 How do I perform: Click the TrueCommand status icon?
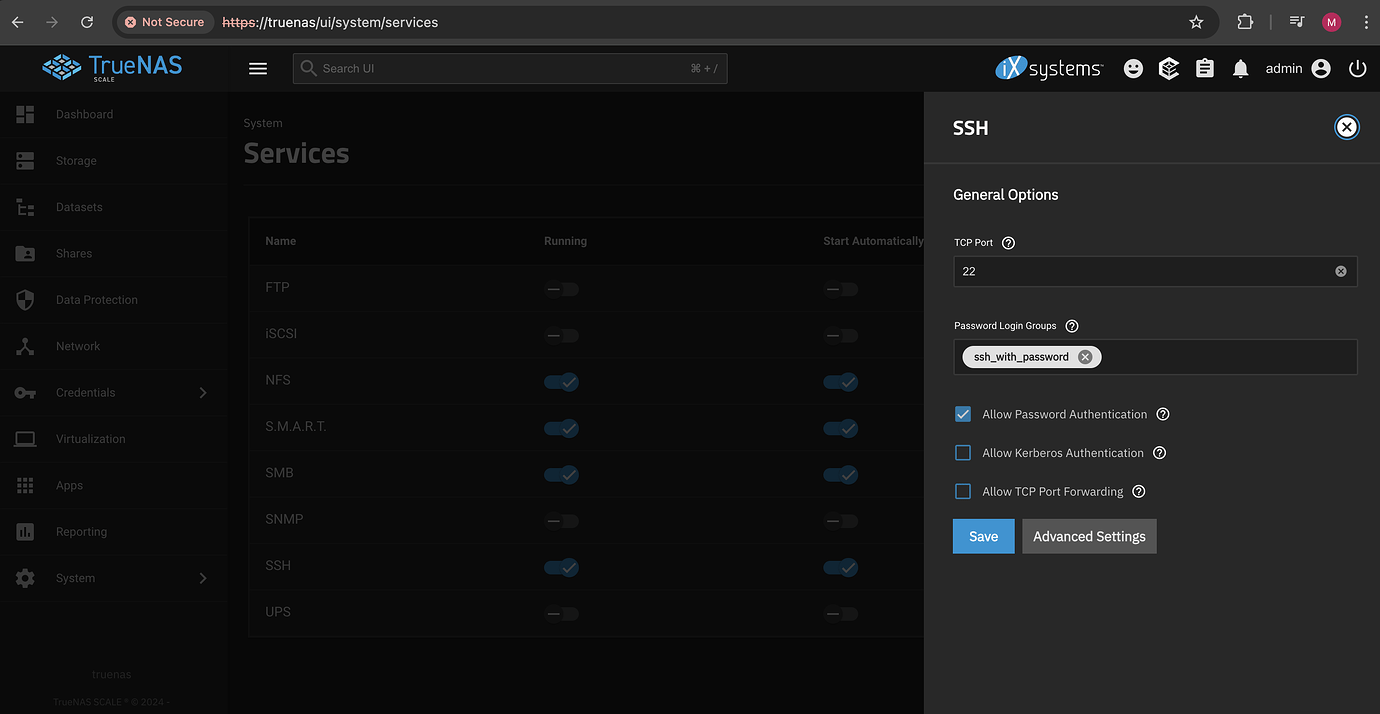pos(1169,68)
